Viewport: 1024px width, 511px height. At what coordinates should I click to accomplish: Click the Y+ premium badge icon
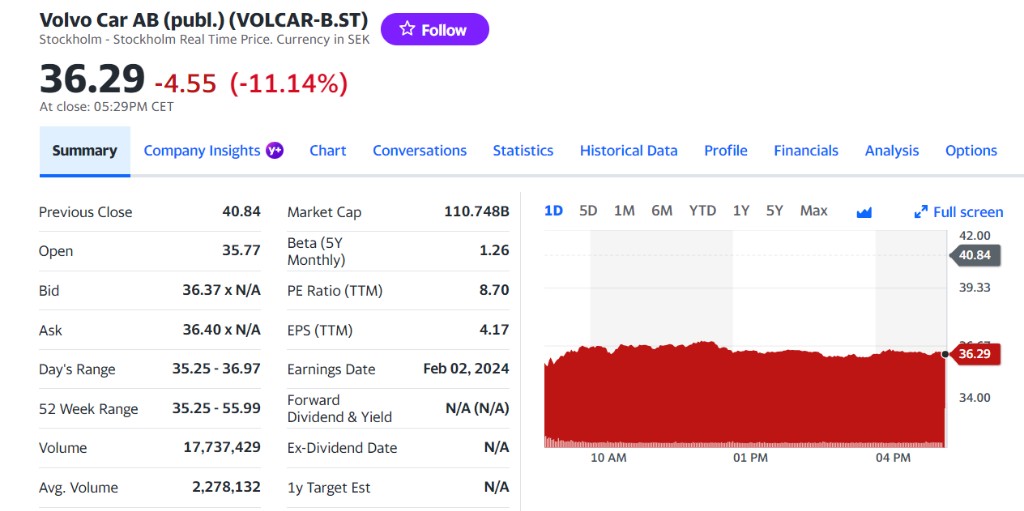[x=275, y=150]
